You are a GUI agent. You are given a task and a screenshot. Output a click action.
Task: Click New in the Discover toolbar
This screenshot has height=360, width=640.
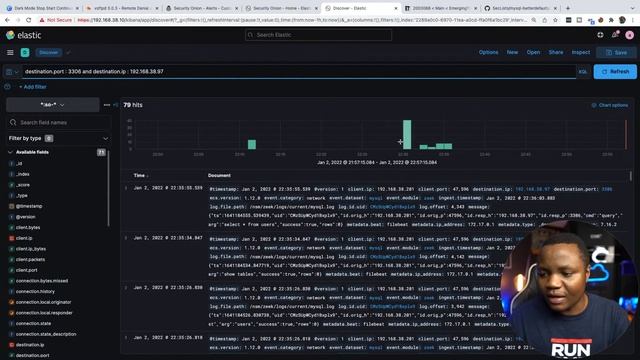pos(512,52)
